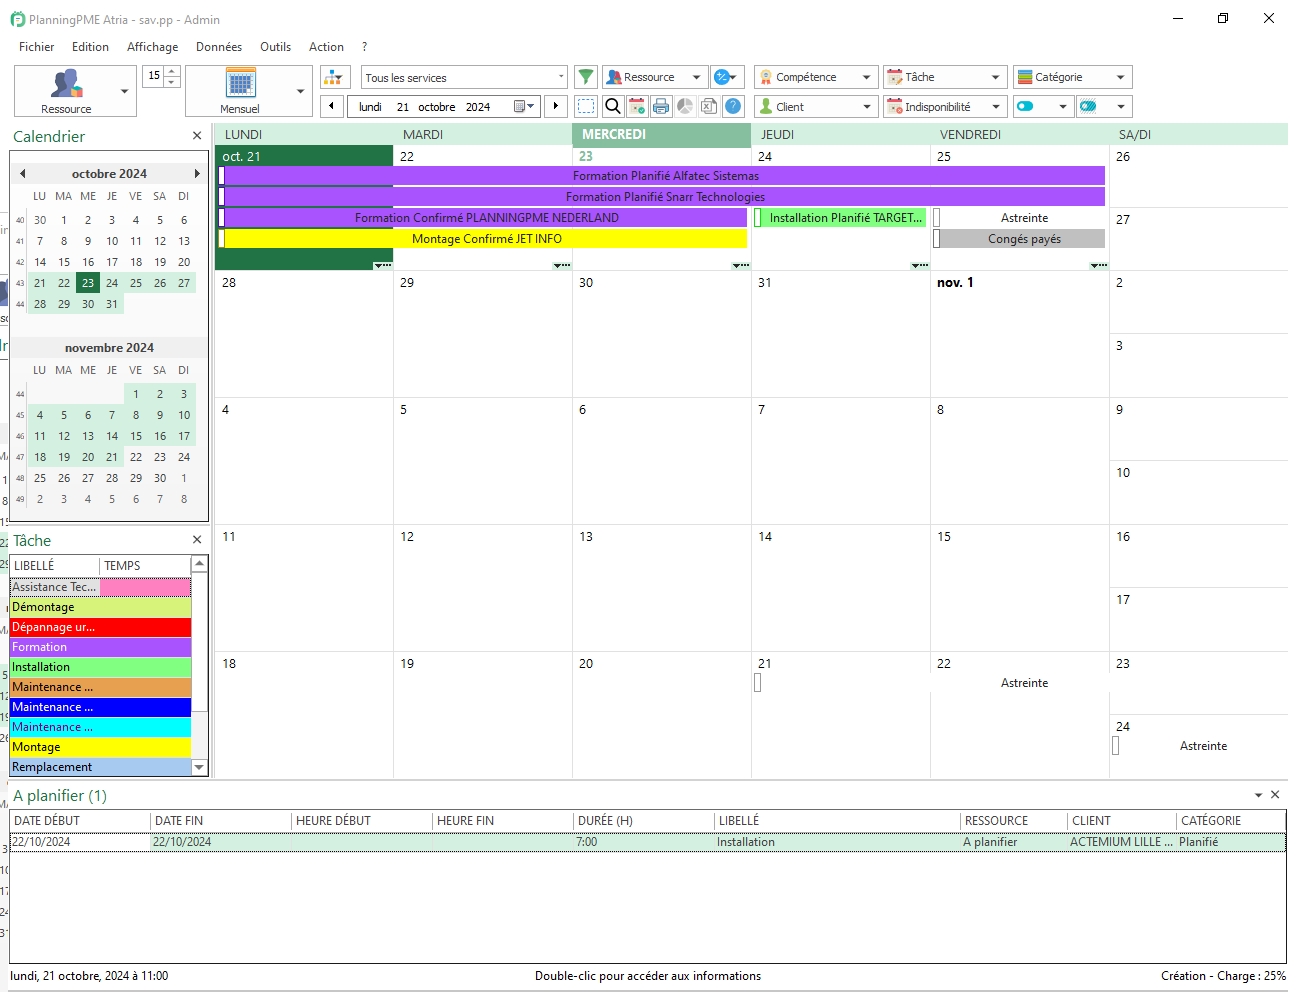Select the purple Formation color swatch in Tâche list

[99, 647]
